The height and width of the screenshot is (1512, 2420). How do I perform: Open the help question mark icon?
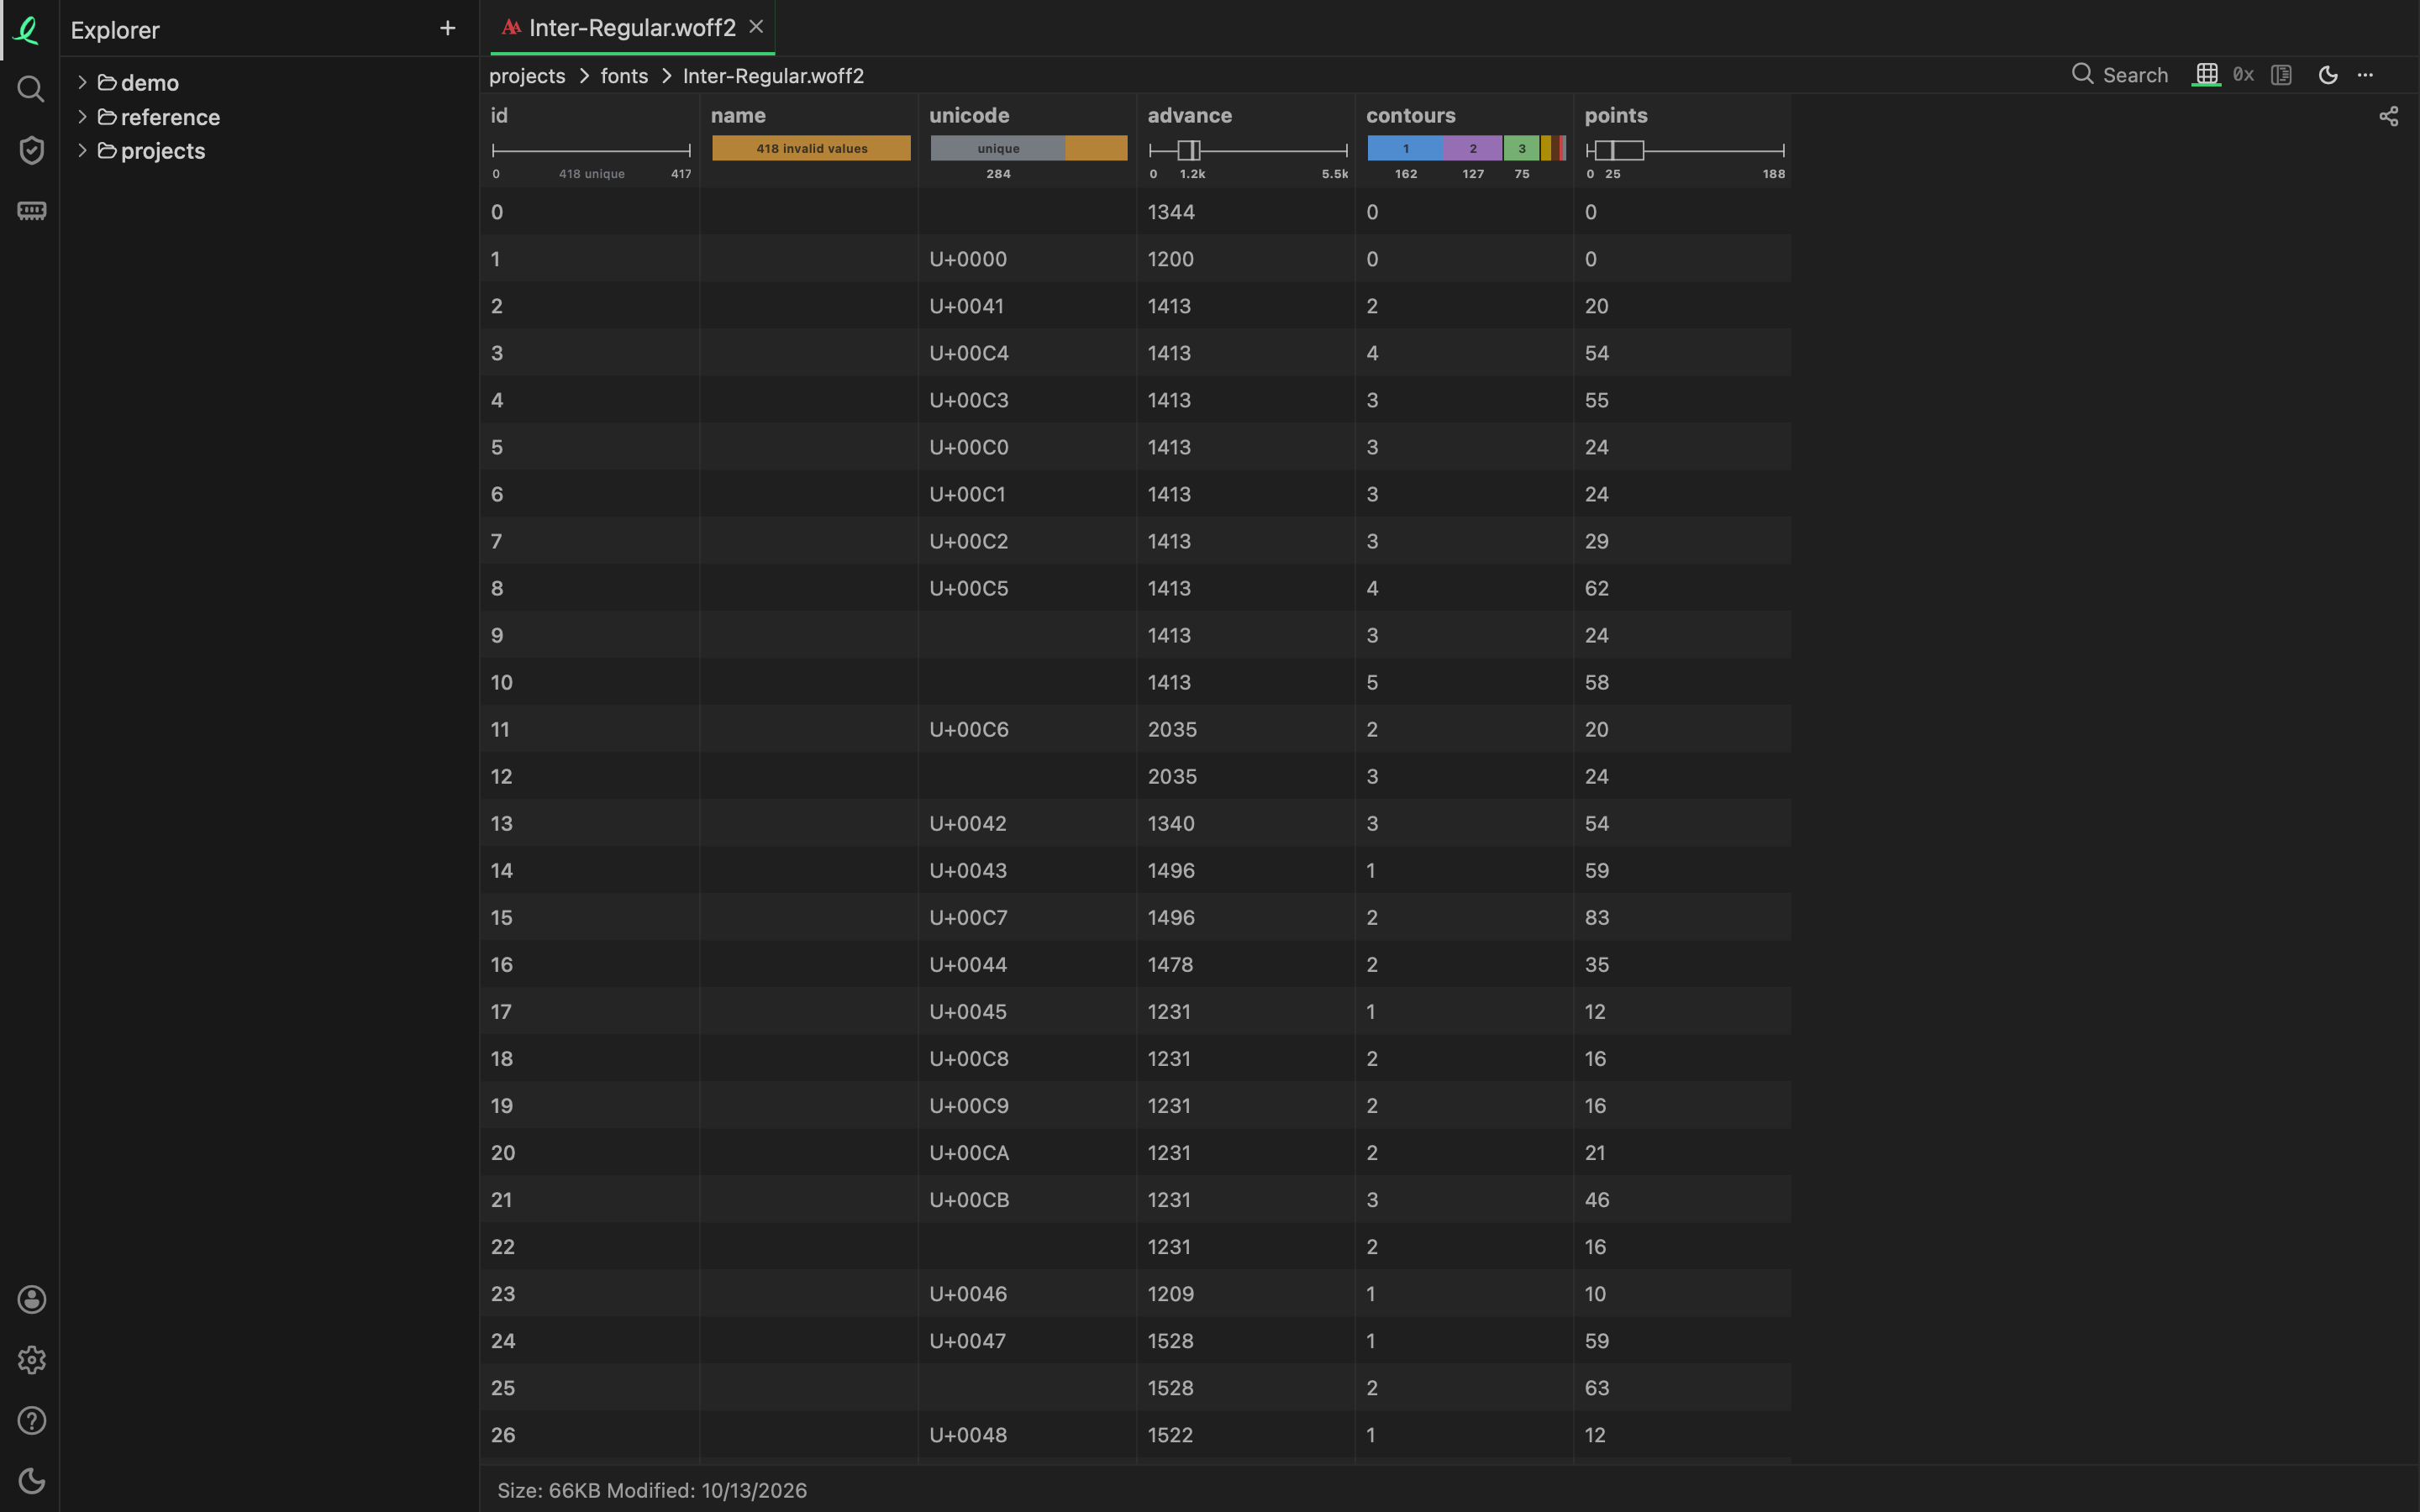click(x=31, y=1420)
